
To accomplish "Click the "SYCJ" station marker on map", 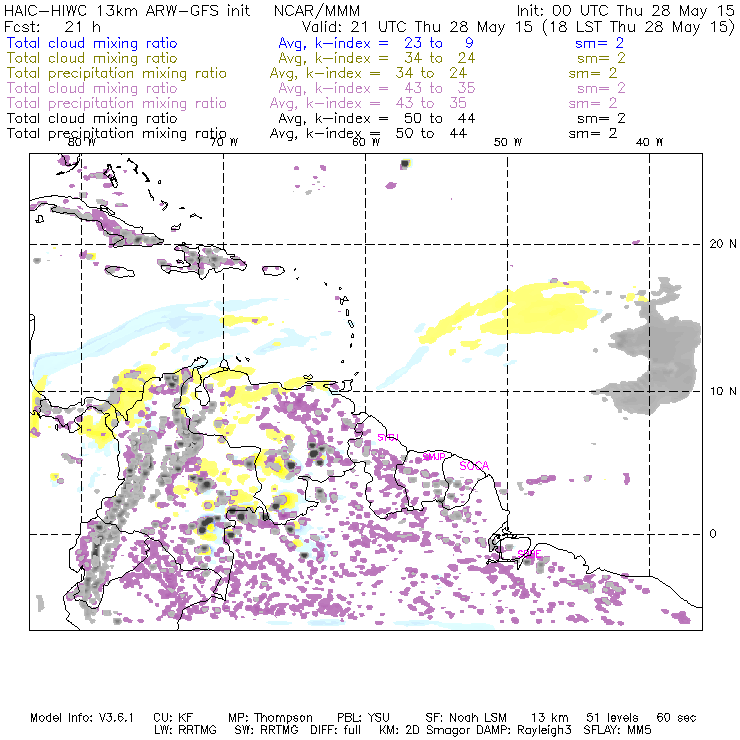I will 388,437.
